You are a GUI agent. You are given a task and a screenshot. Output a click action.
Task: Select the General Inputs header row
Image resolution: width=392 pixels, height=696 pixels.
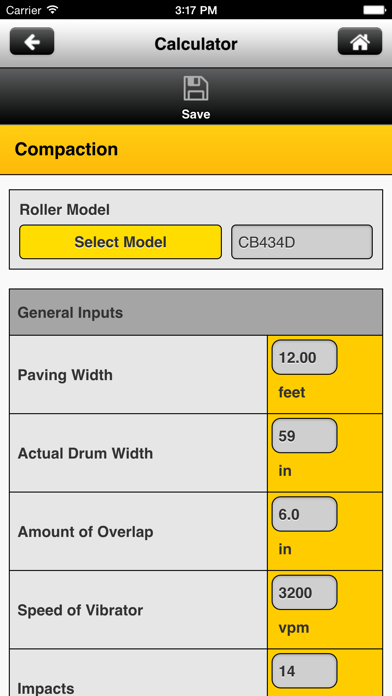(196, 312)
